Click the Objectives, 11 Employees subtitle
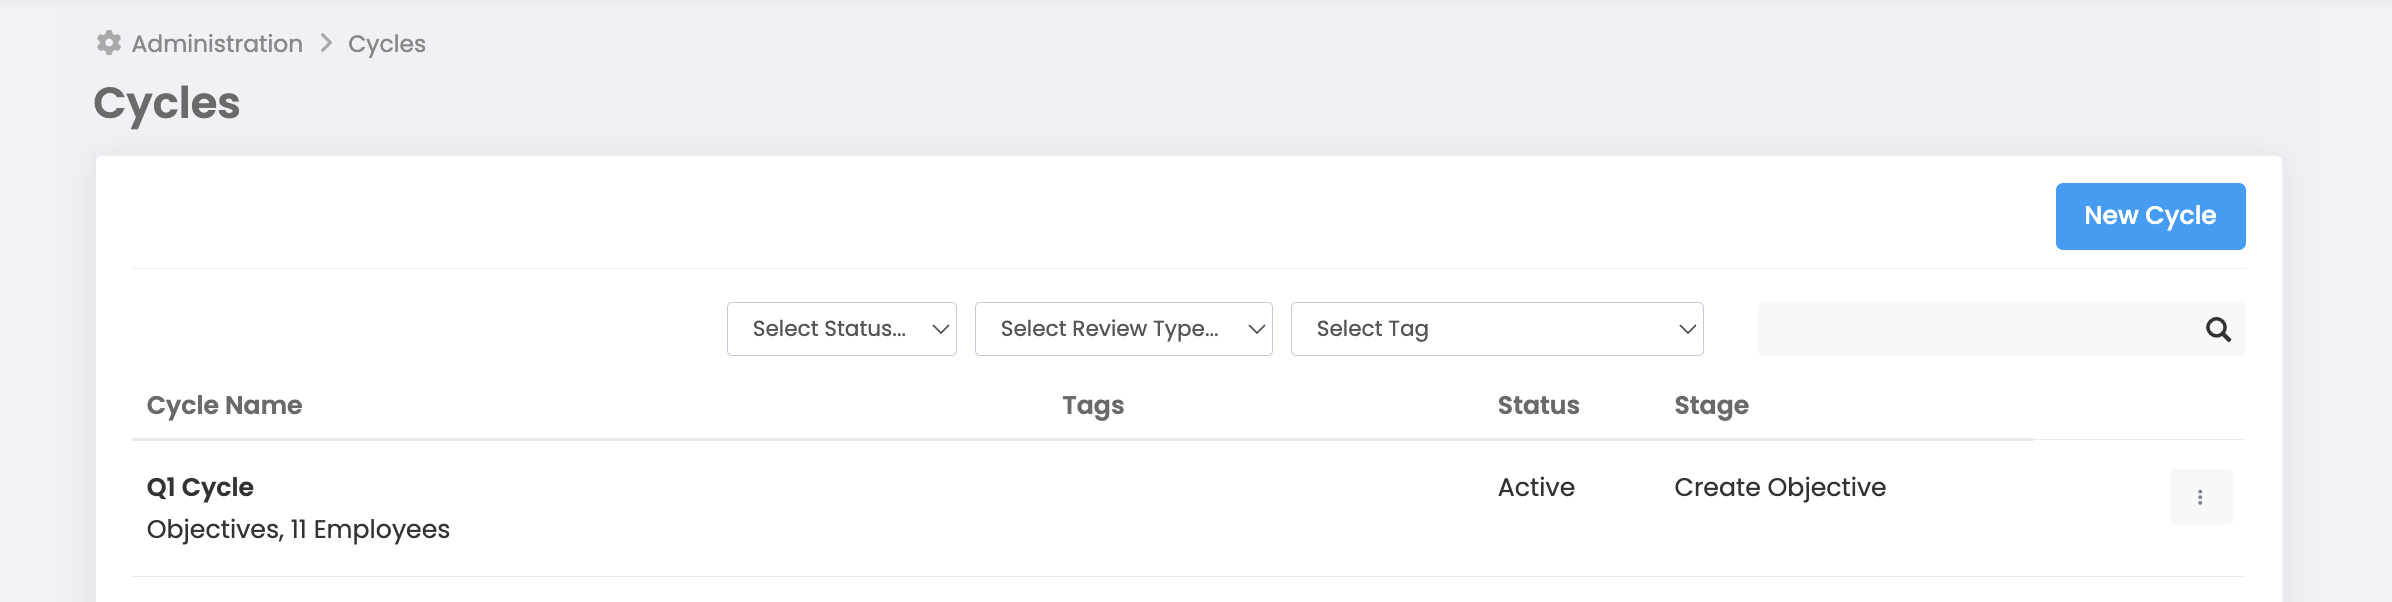 (x=298, y=529)
